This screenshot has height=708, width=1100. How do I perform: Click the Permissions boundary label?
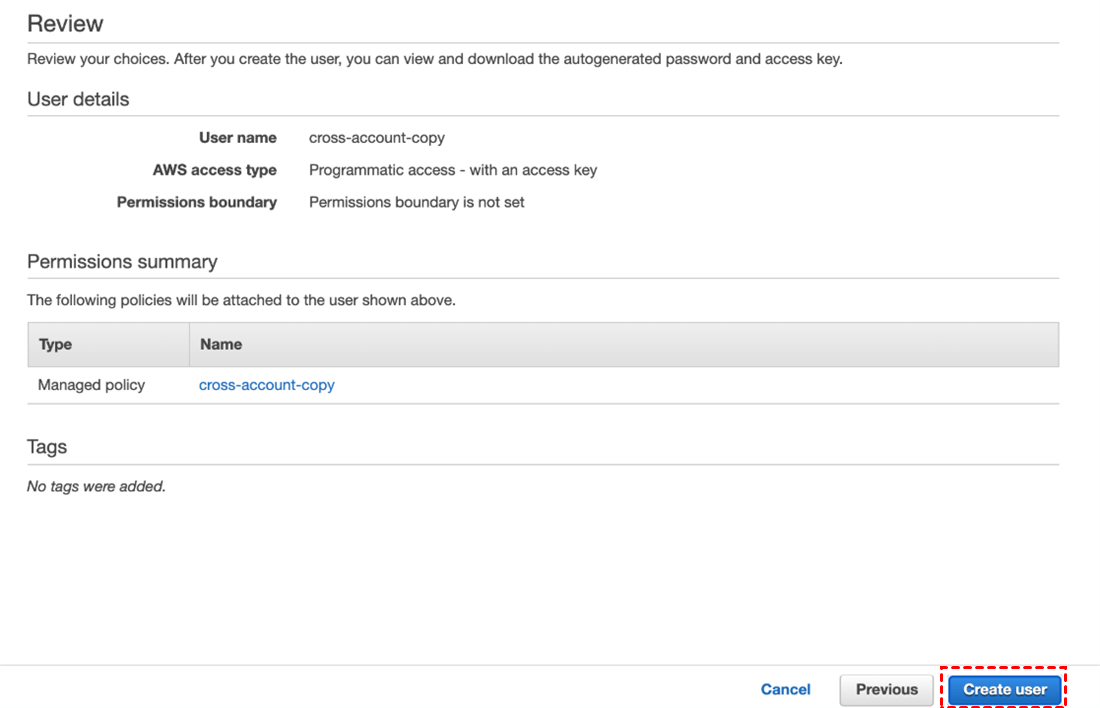point(197,202)
